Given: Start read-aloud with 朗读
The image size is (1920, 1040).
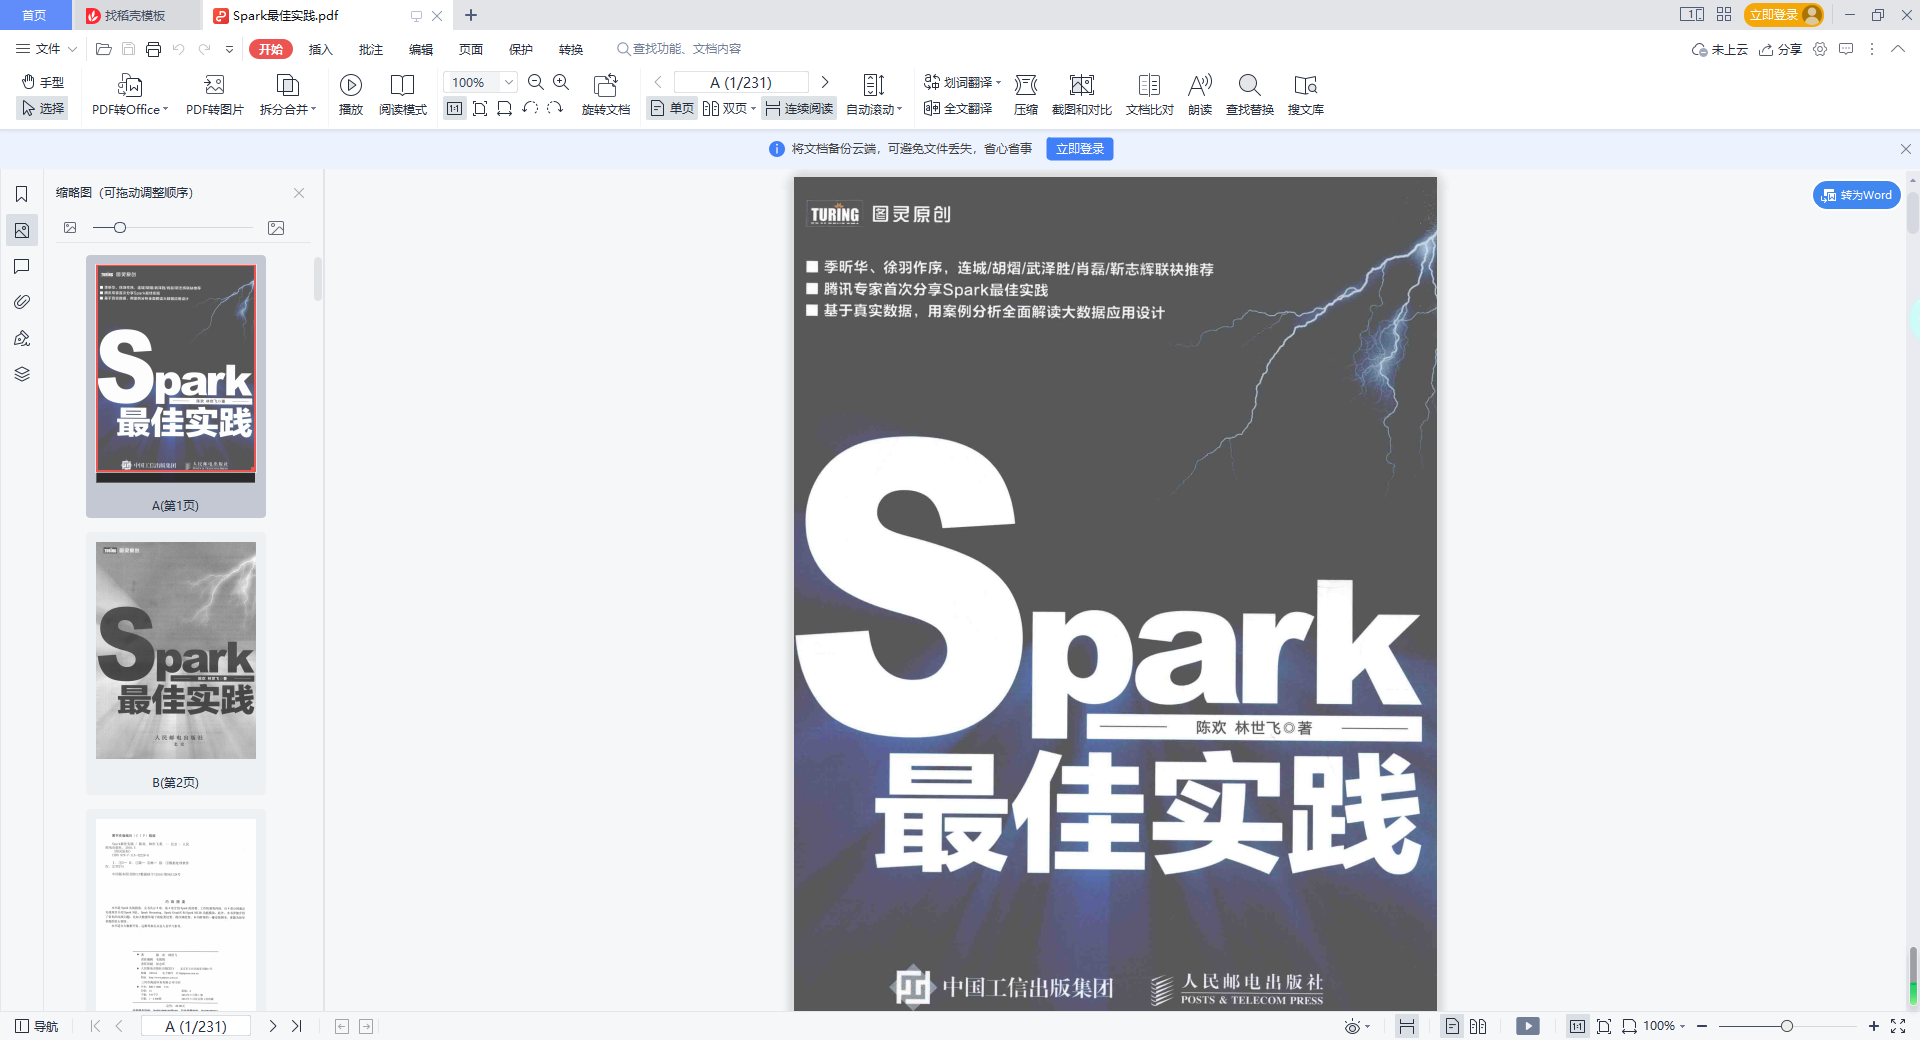Looking at the screenshot, I should tap(1200, 95).
